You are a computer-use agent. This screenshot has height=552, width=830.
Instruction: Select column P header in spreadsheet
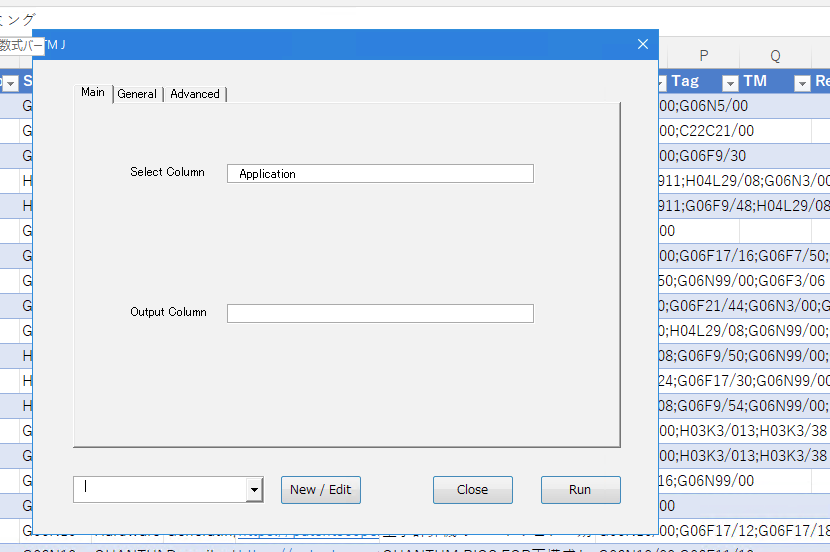tap(703, 56)
